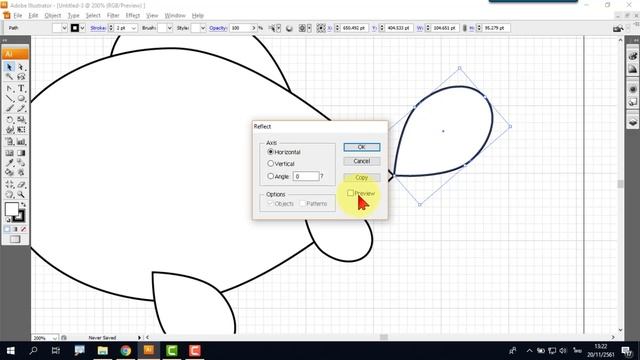Set fill mode to solid Color button
The height and width of the screenshot is (360, 640).
pyautogui.click(x=7, y=229)
